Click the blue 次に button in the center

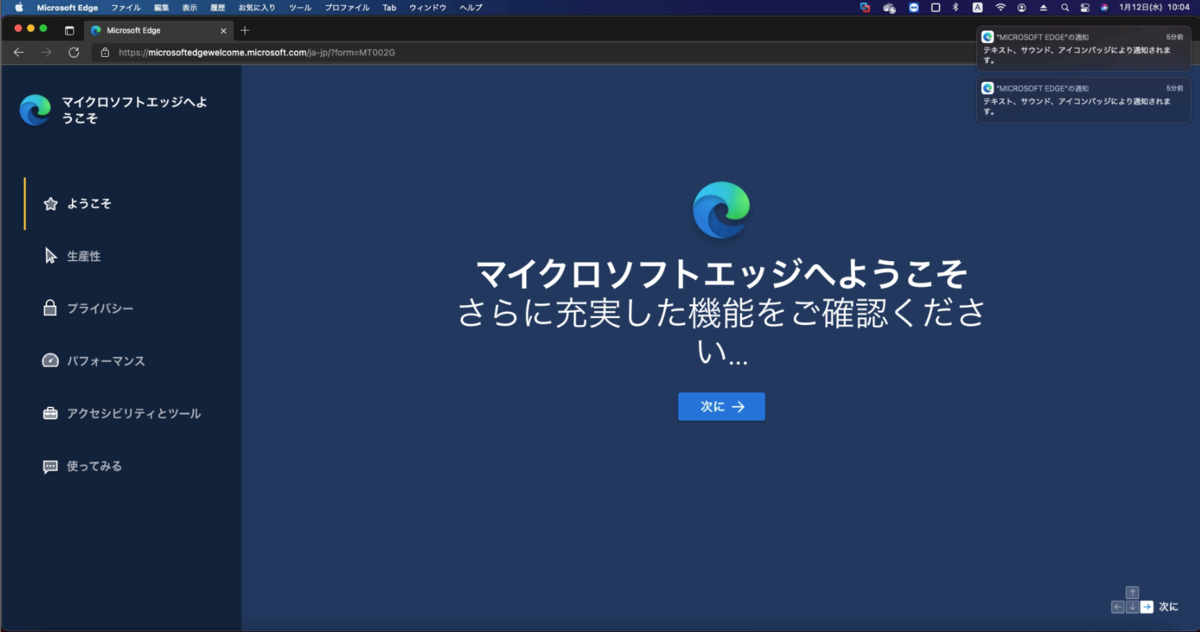click(721, 407)
